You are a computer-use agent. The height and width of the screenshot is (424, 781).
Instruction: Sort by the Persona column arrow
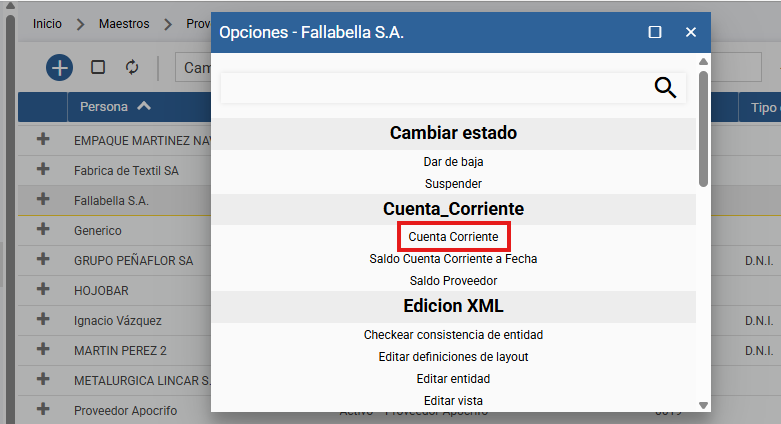click(144, 106)
